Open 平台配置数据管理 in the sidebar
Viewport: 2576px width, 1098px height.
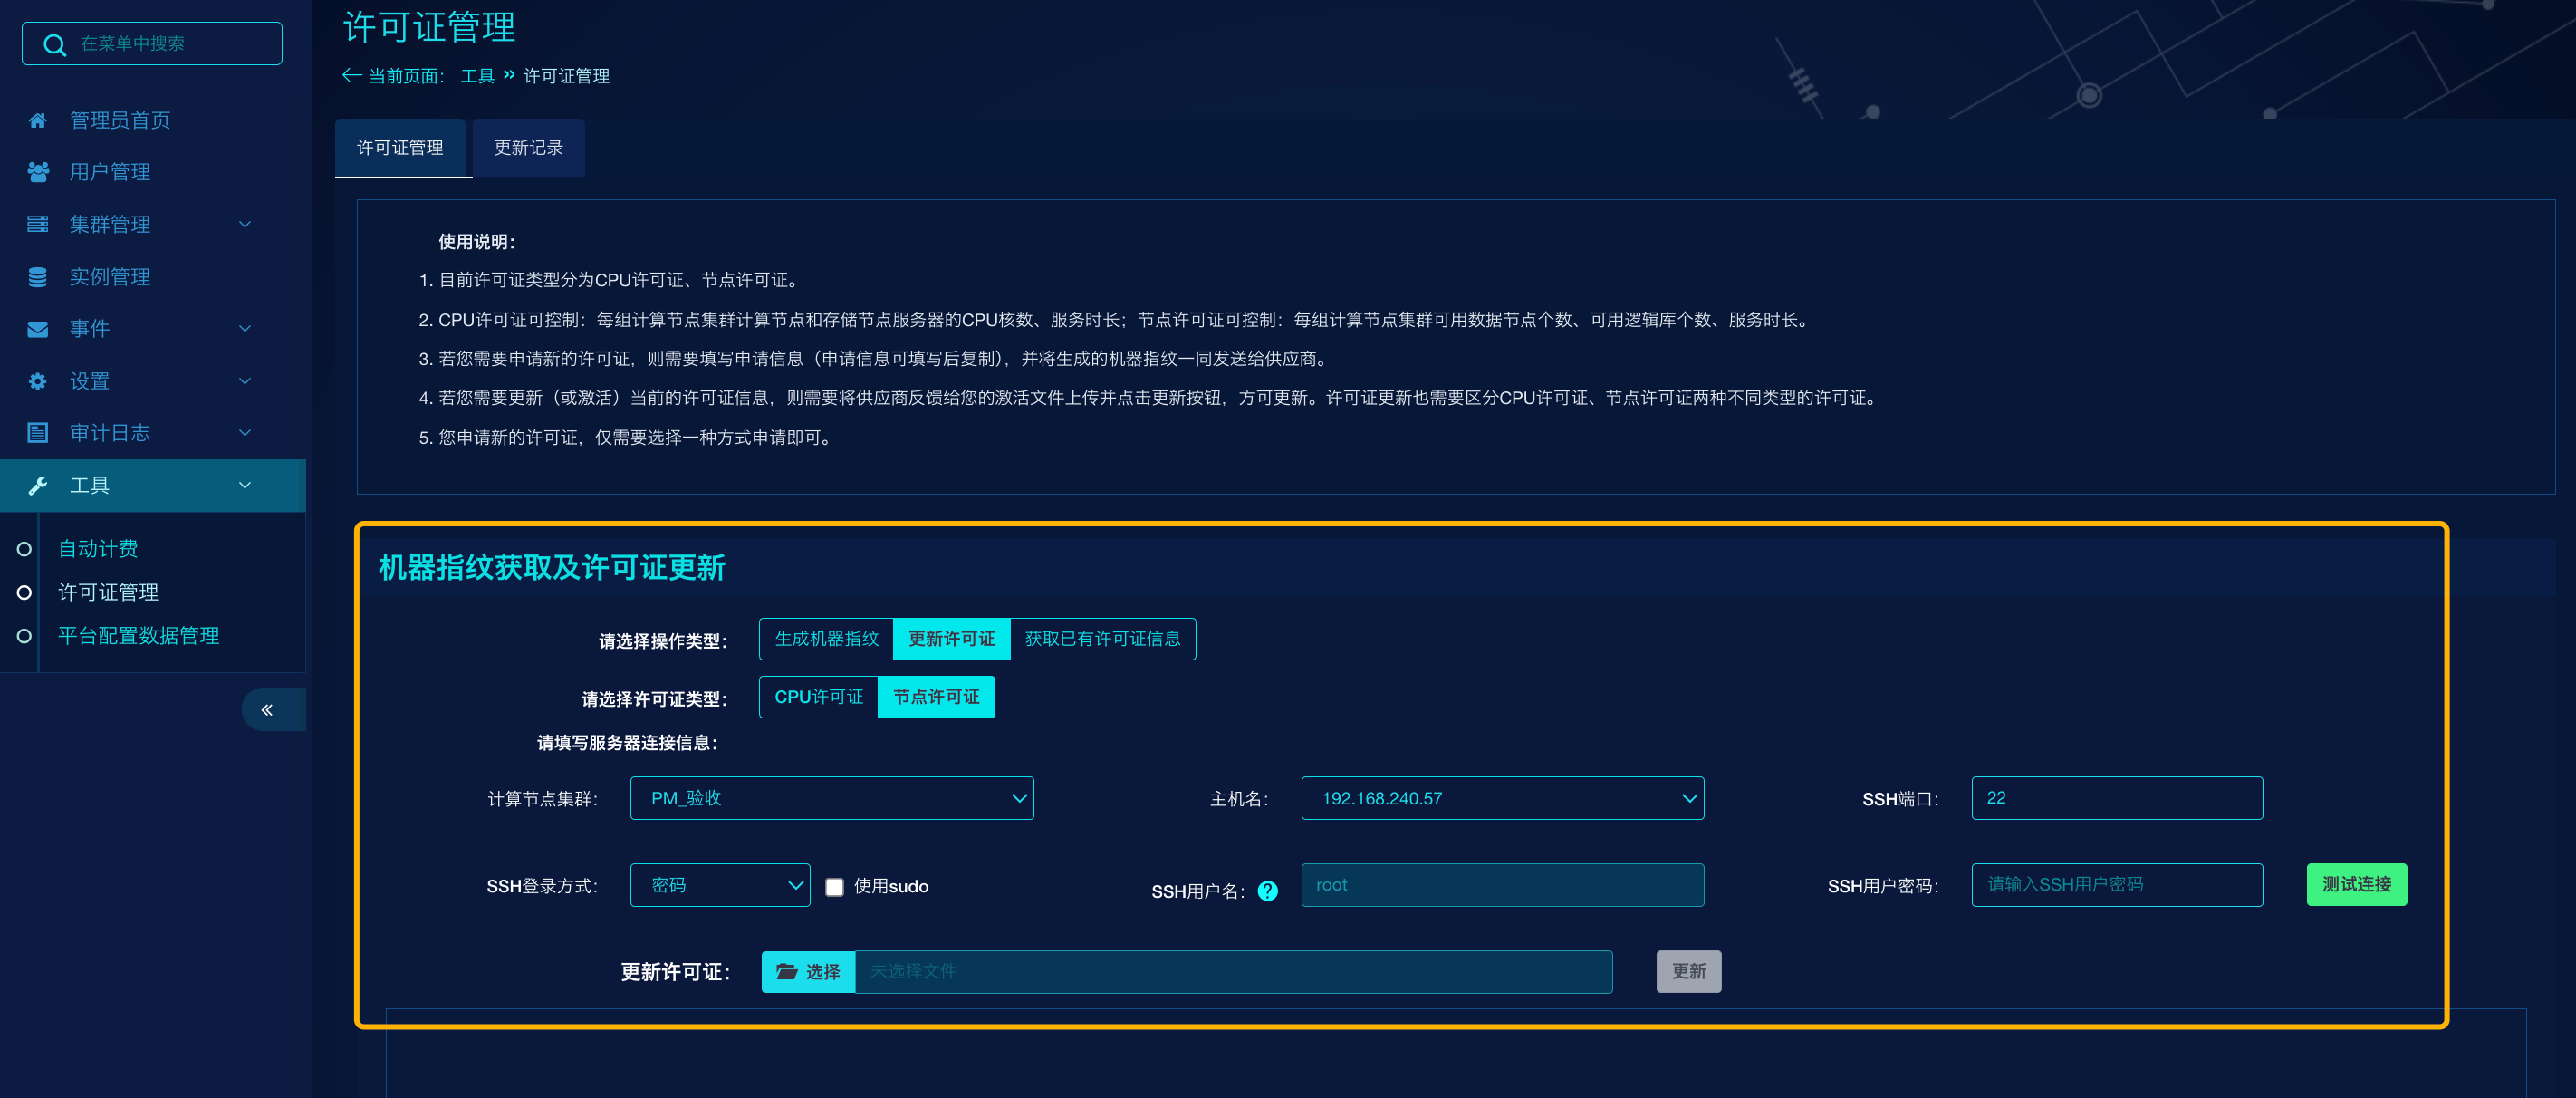point(138,636)
